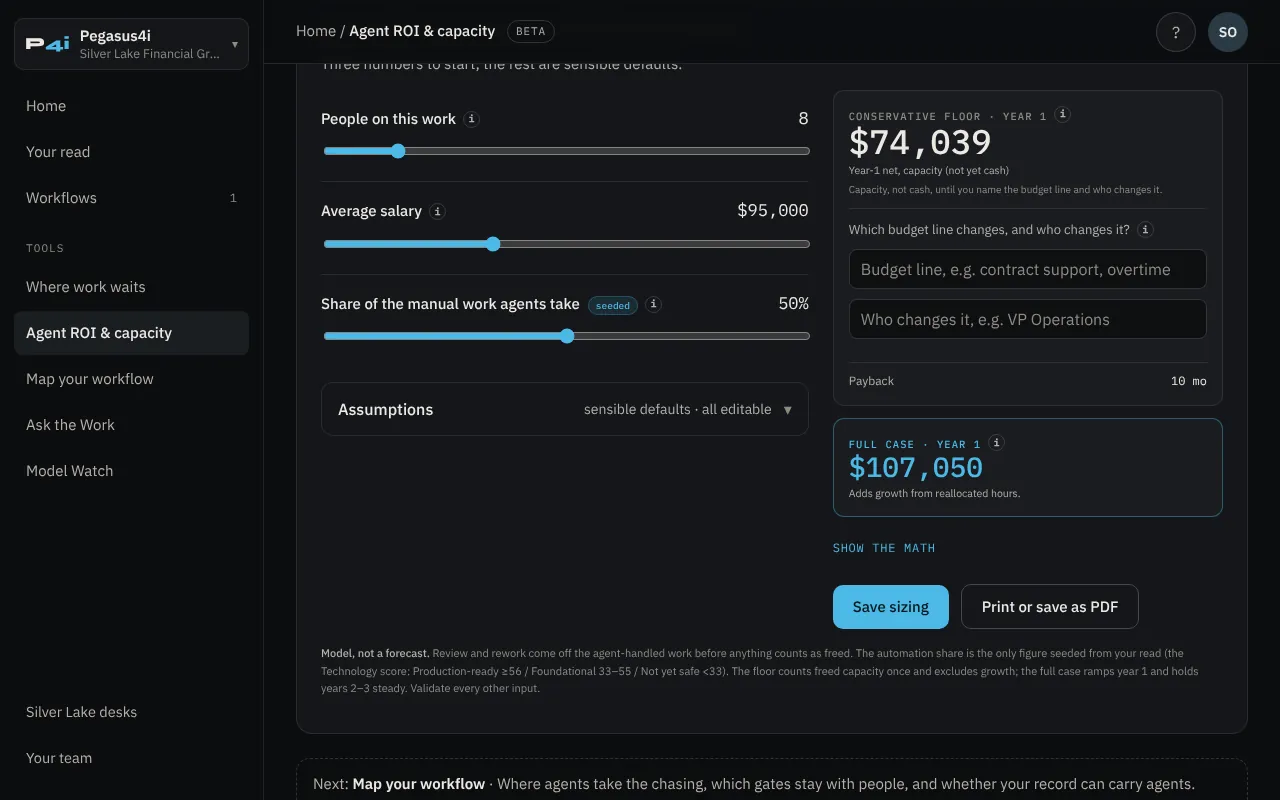This screenshot has width=1280, height=800.
Task: Click the manual work share slider handle
Action: tap(567, 336)
